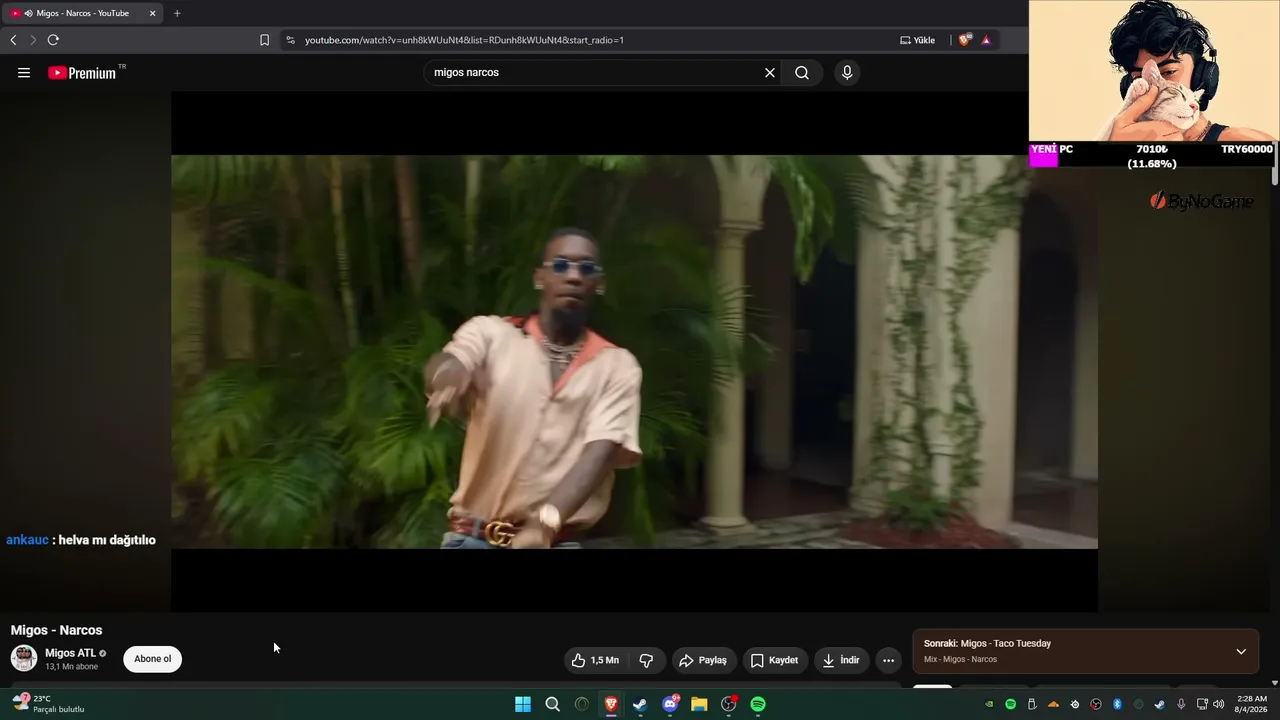This screenshot has height=720, width=1280.
Task: Click the tray microphone icon
Action: [1181, 704]
